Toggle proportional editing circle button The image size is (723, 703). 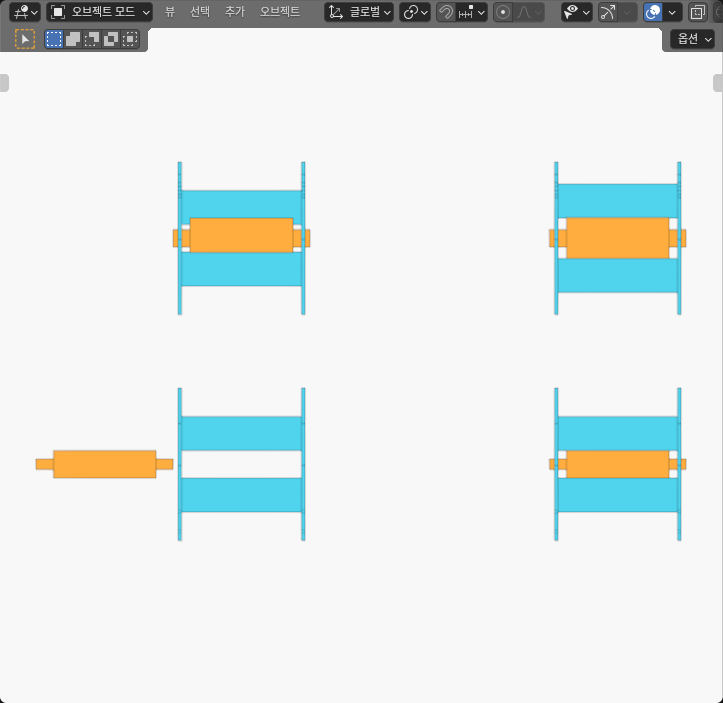(x=503, y=12)
